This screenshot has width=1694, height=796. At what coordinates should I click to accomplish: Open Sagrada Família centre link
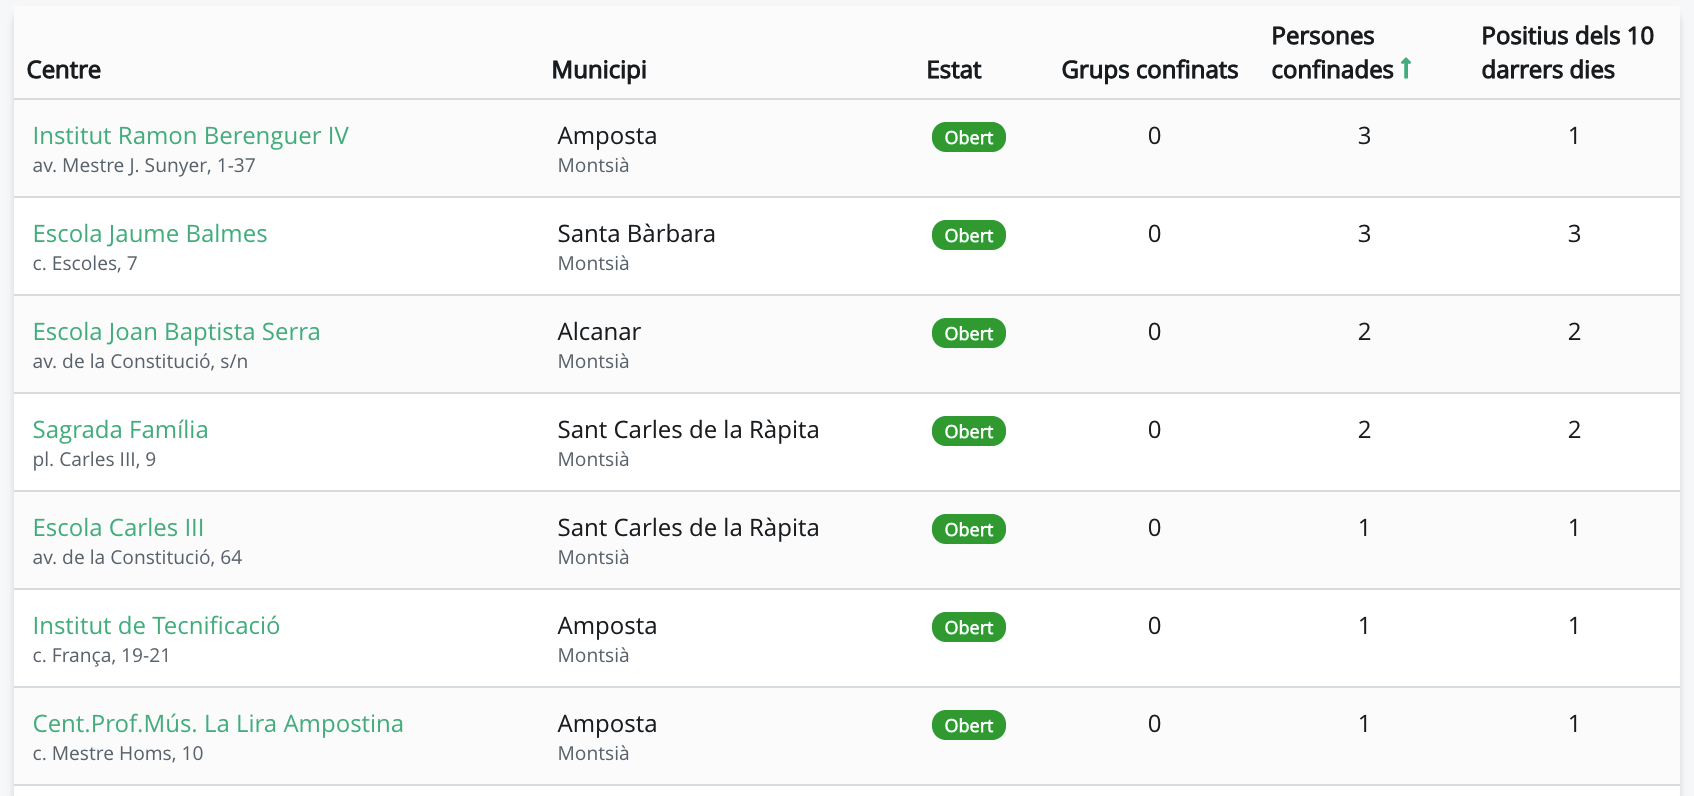click(120, 430)
